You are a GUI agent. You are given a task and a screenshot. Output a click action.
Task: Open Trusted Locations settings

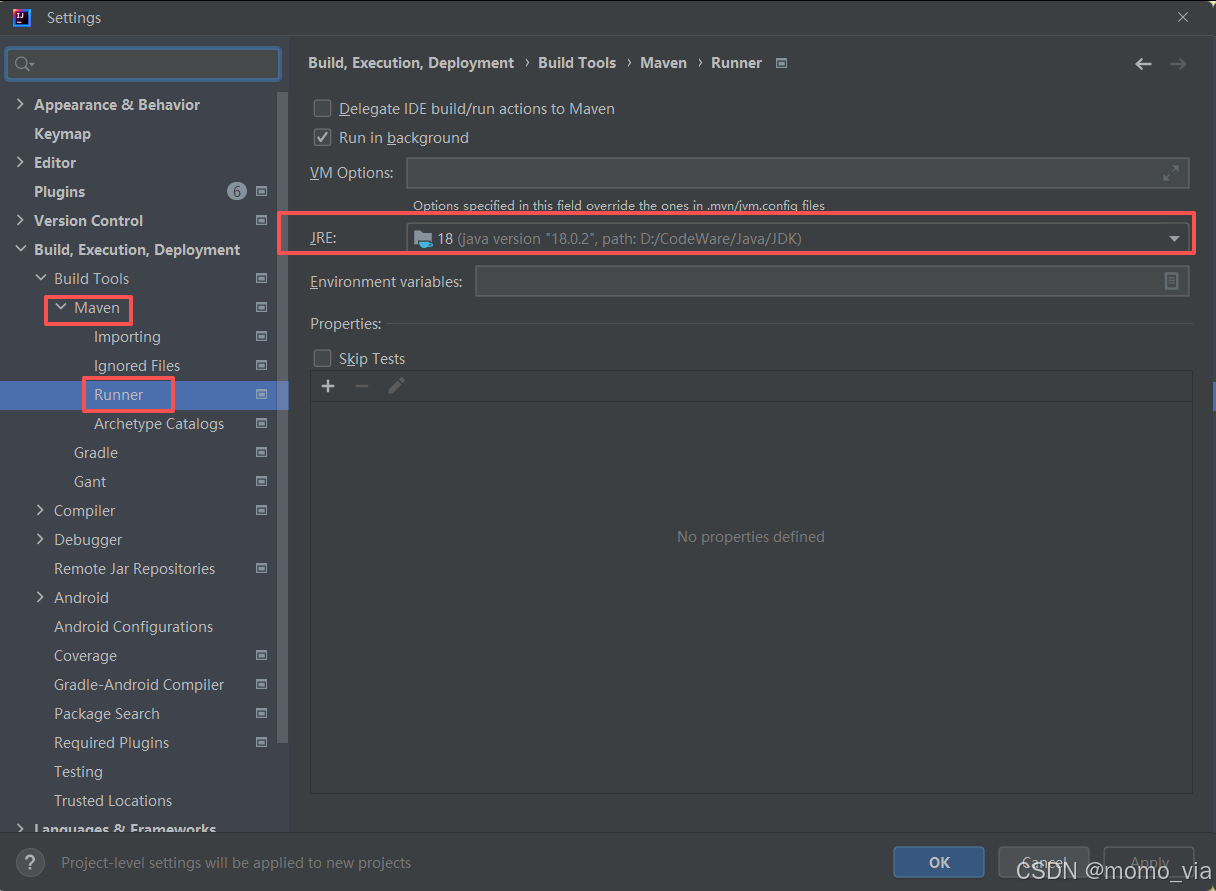113,800
